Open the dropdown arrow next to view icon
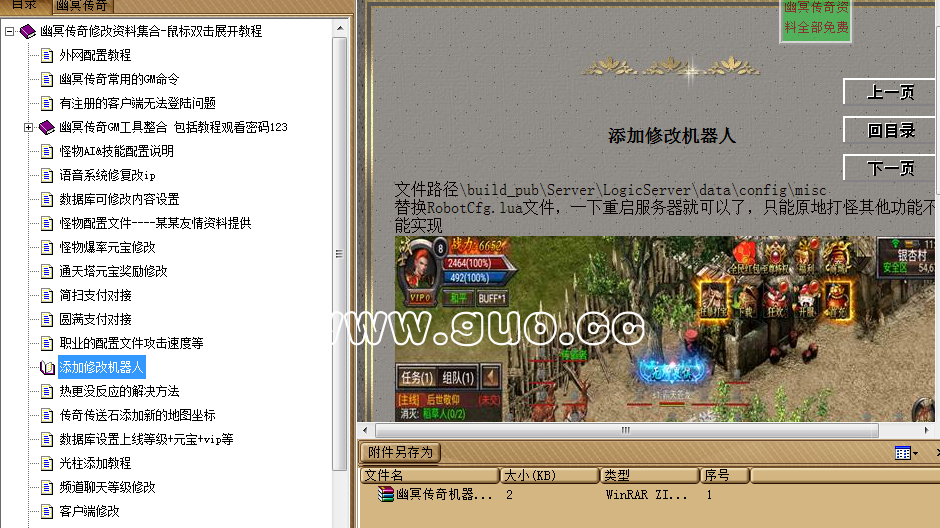 915,454
